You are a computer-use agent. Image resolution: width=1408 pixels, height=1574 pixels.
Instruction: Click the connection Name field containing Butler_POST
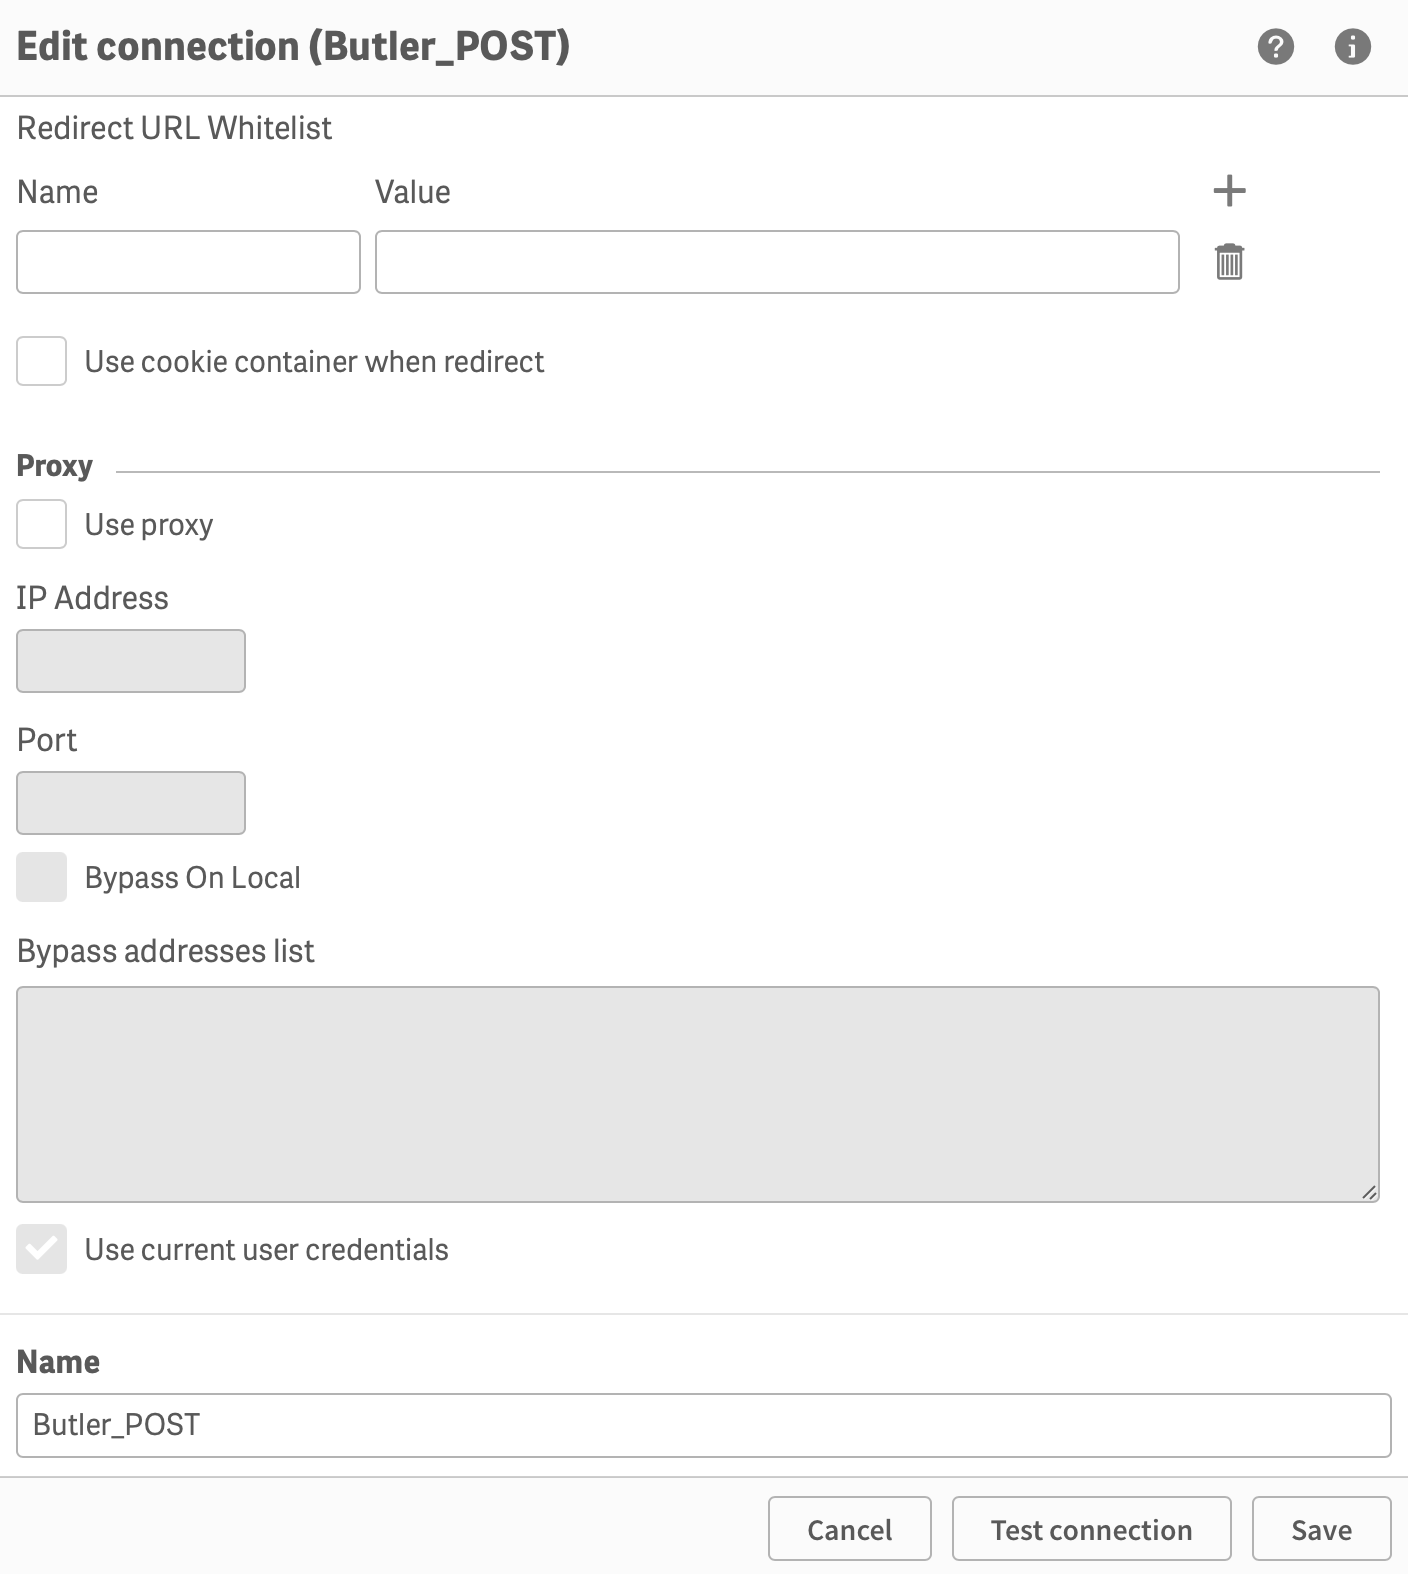coord(703,1425)
